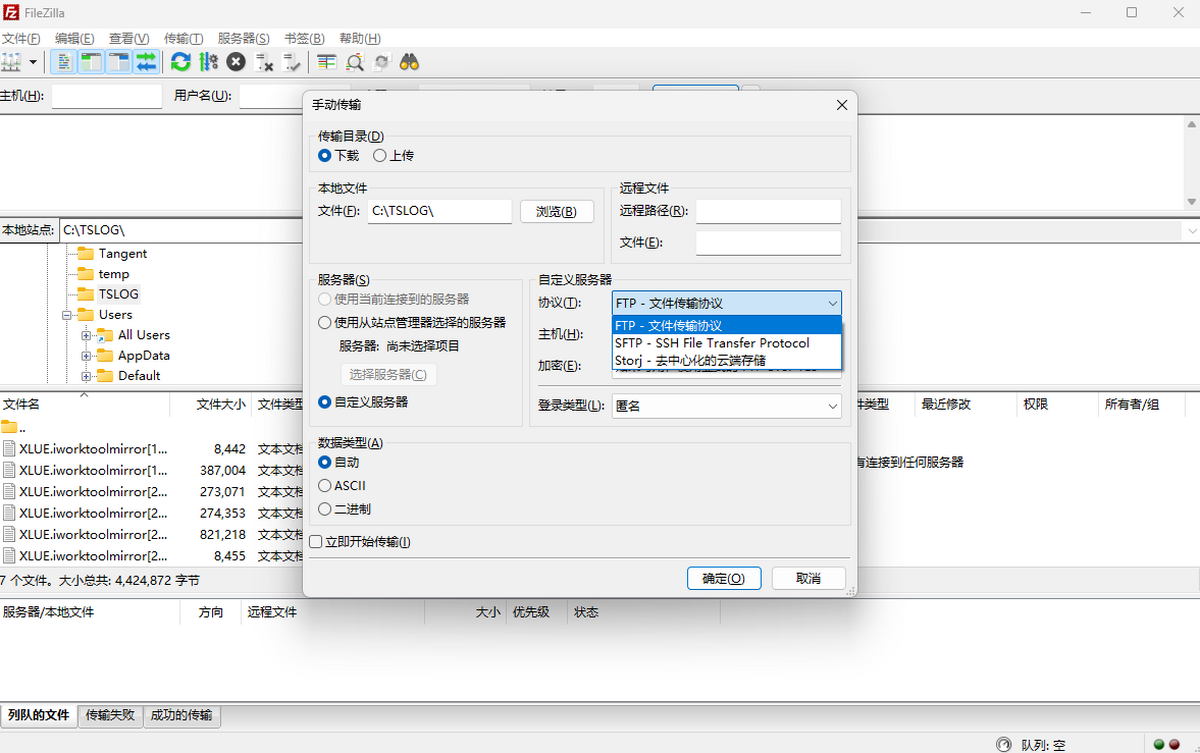Select the file sized 821,218

[x=152, y=534]
